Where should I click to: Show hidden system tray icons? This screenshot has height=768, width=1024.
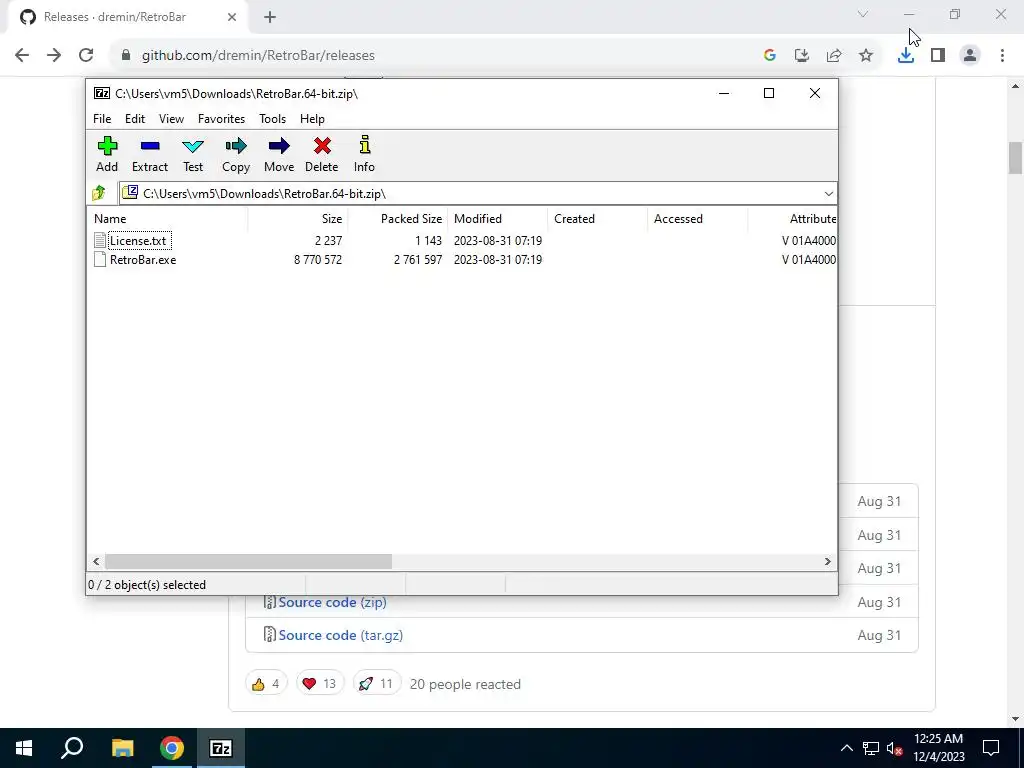(846, 748)
